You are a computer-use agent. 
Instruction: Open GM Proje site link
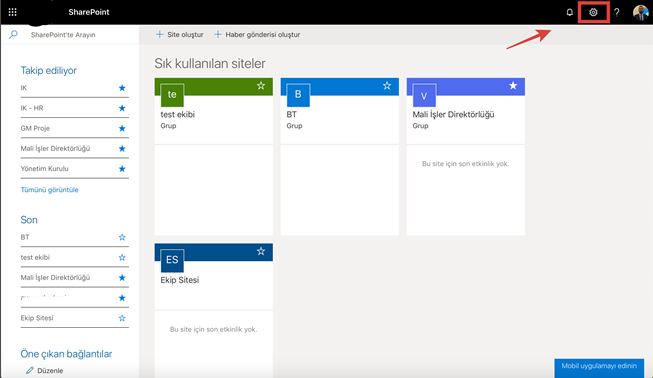click(35, 128)
